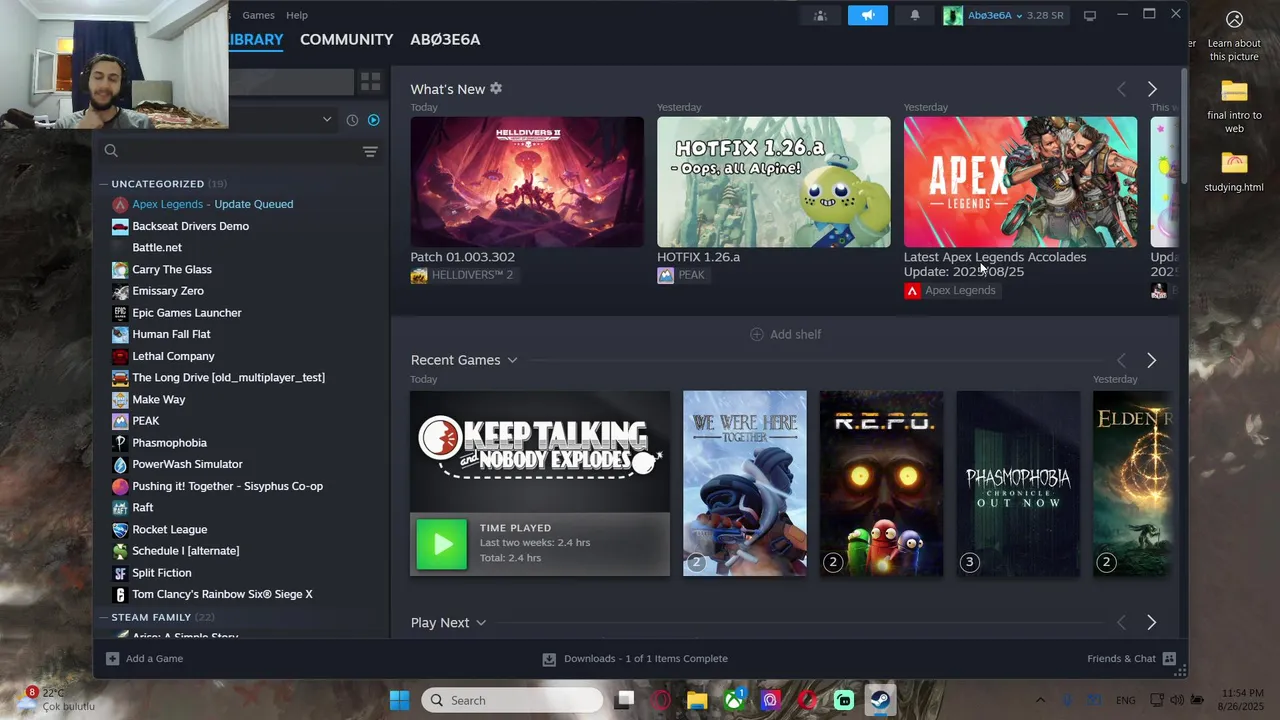Open the We Were Here Together cover
Viewport: 1280px width, 720px height.
(x=745, y=483)
